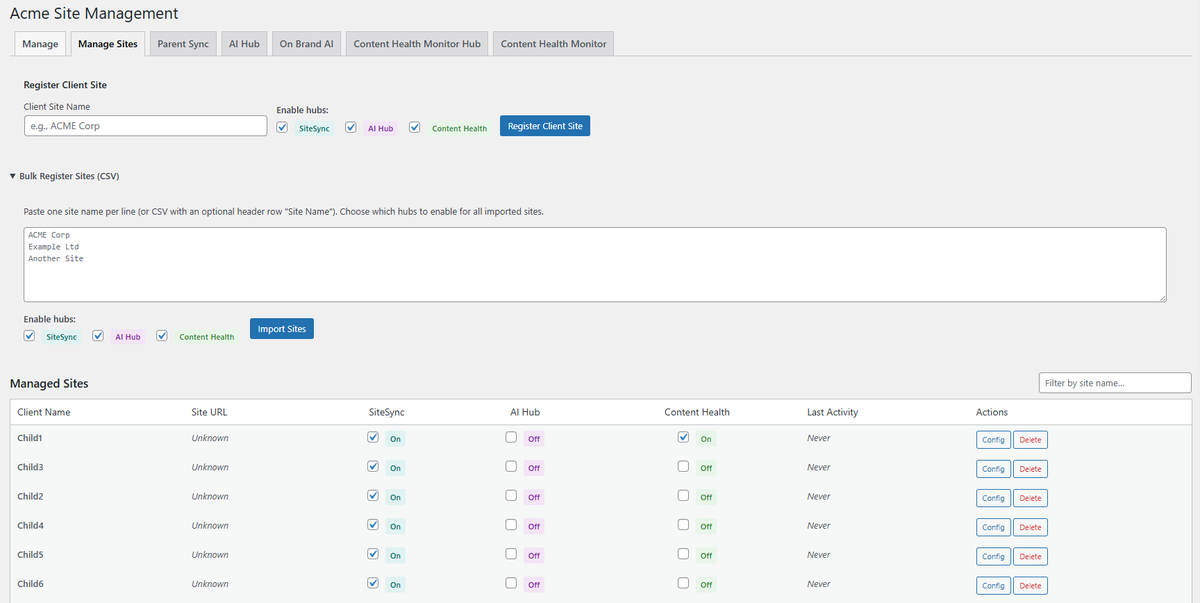Click the Register Client Site button

pos(545,126)
